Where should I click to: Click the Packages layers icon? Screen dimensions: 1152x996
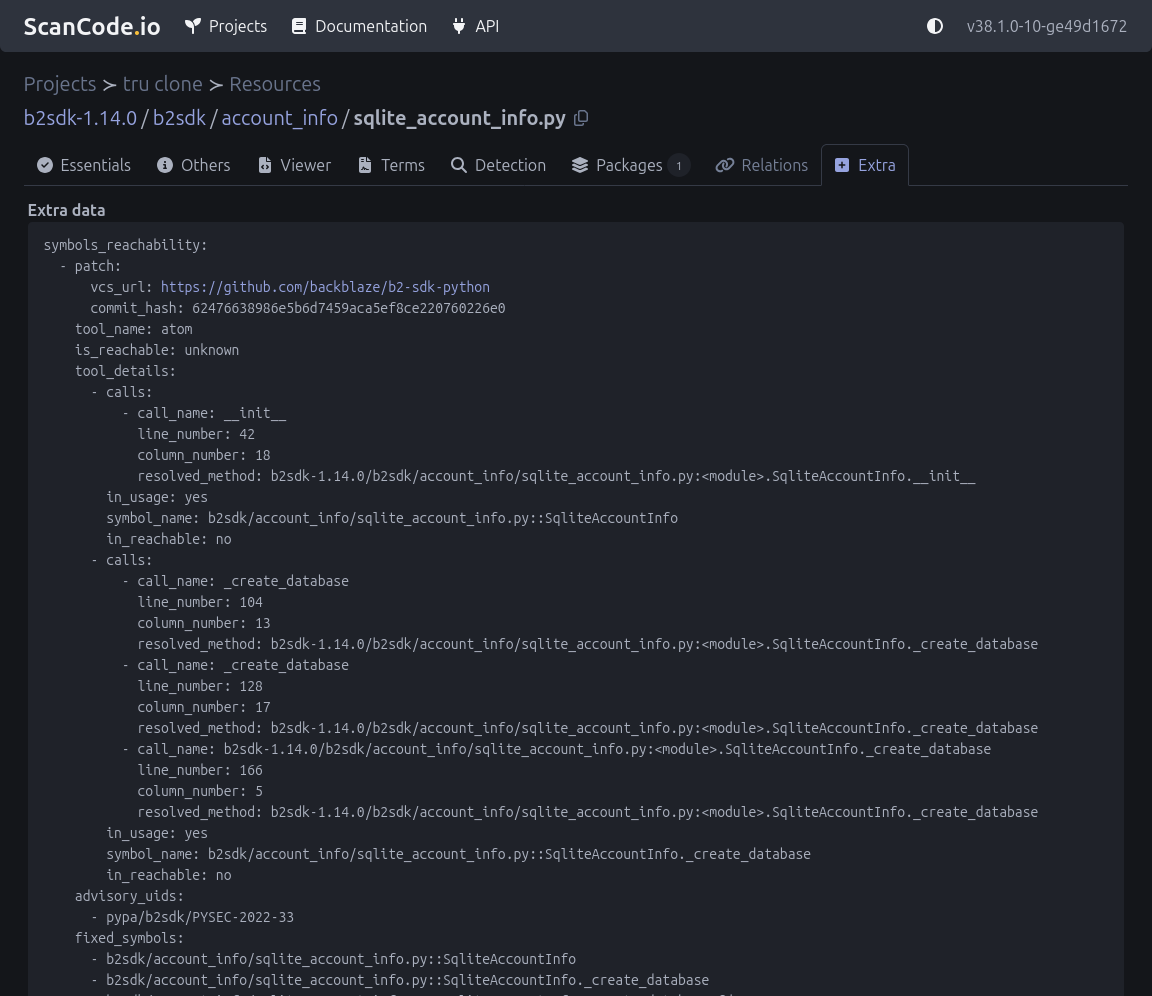tap(580, 165)
